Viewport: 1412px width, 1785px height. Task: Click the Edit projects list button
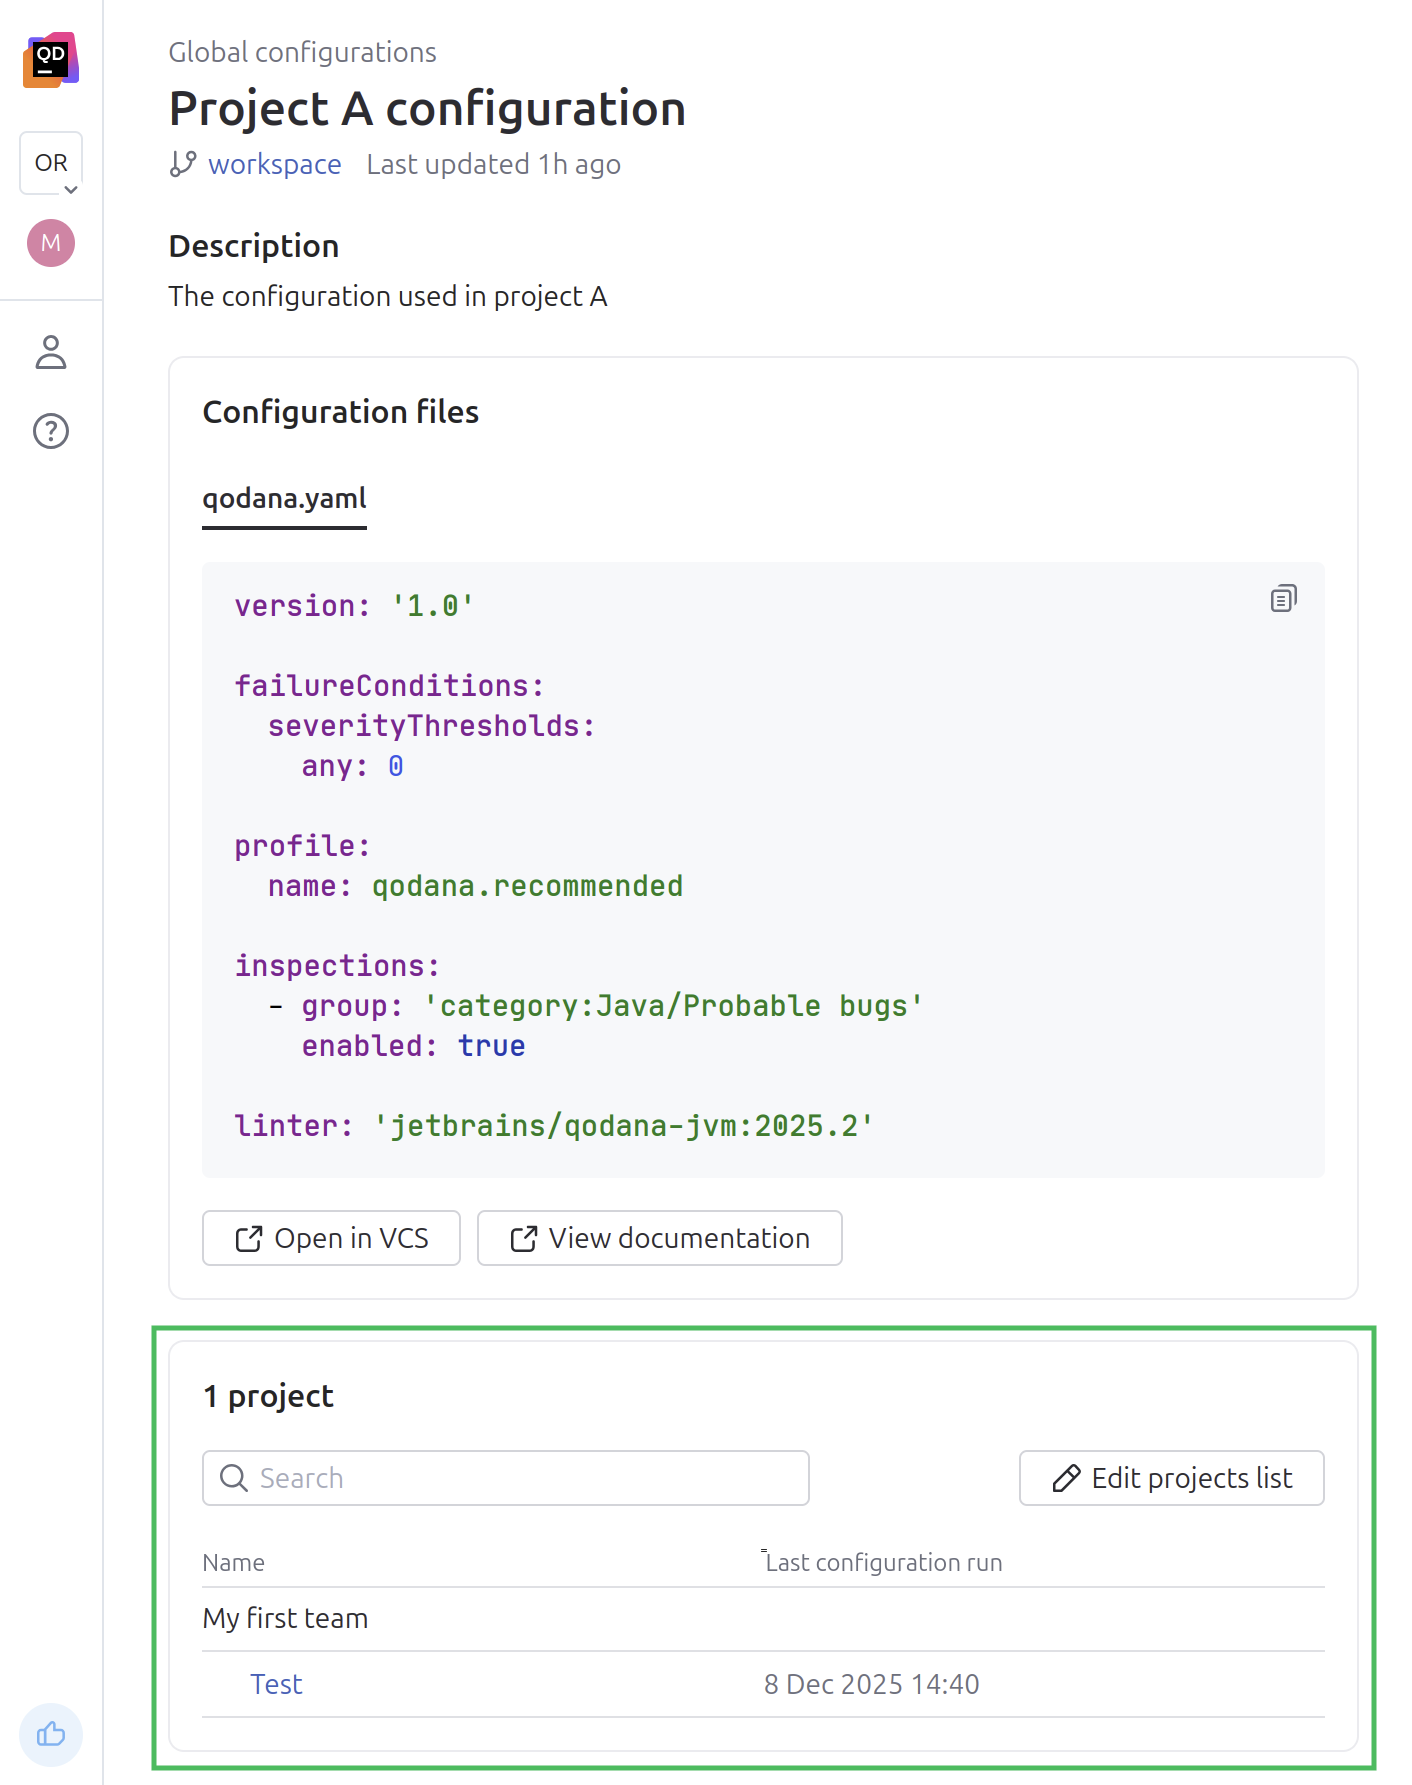(x=1171, y=1478)
